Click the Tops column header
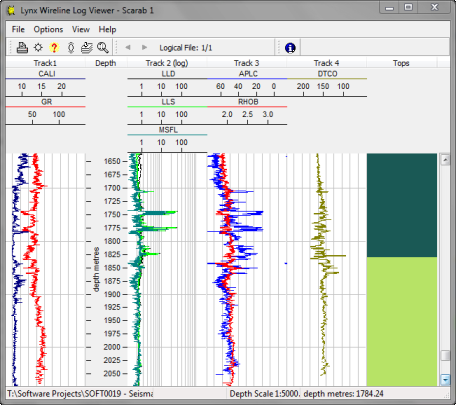Screen dimensions: 456x405 point(401,63)
